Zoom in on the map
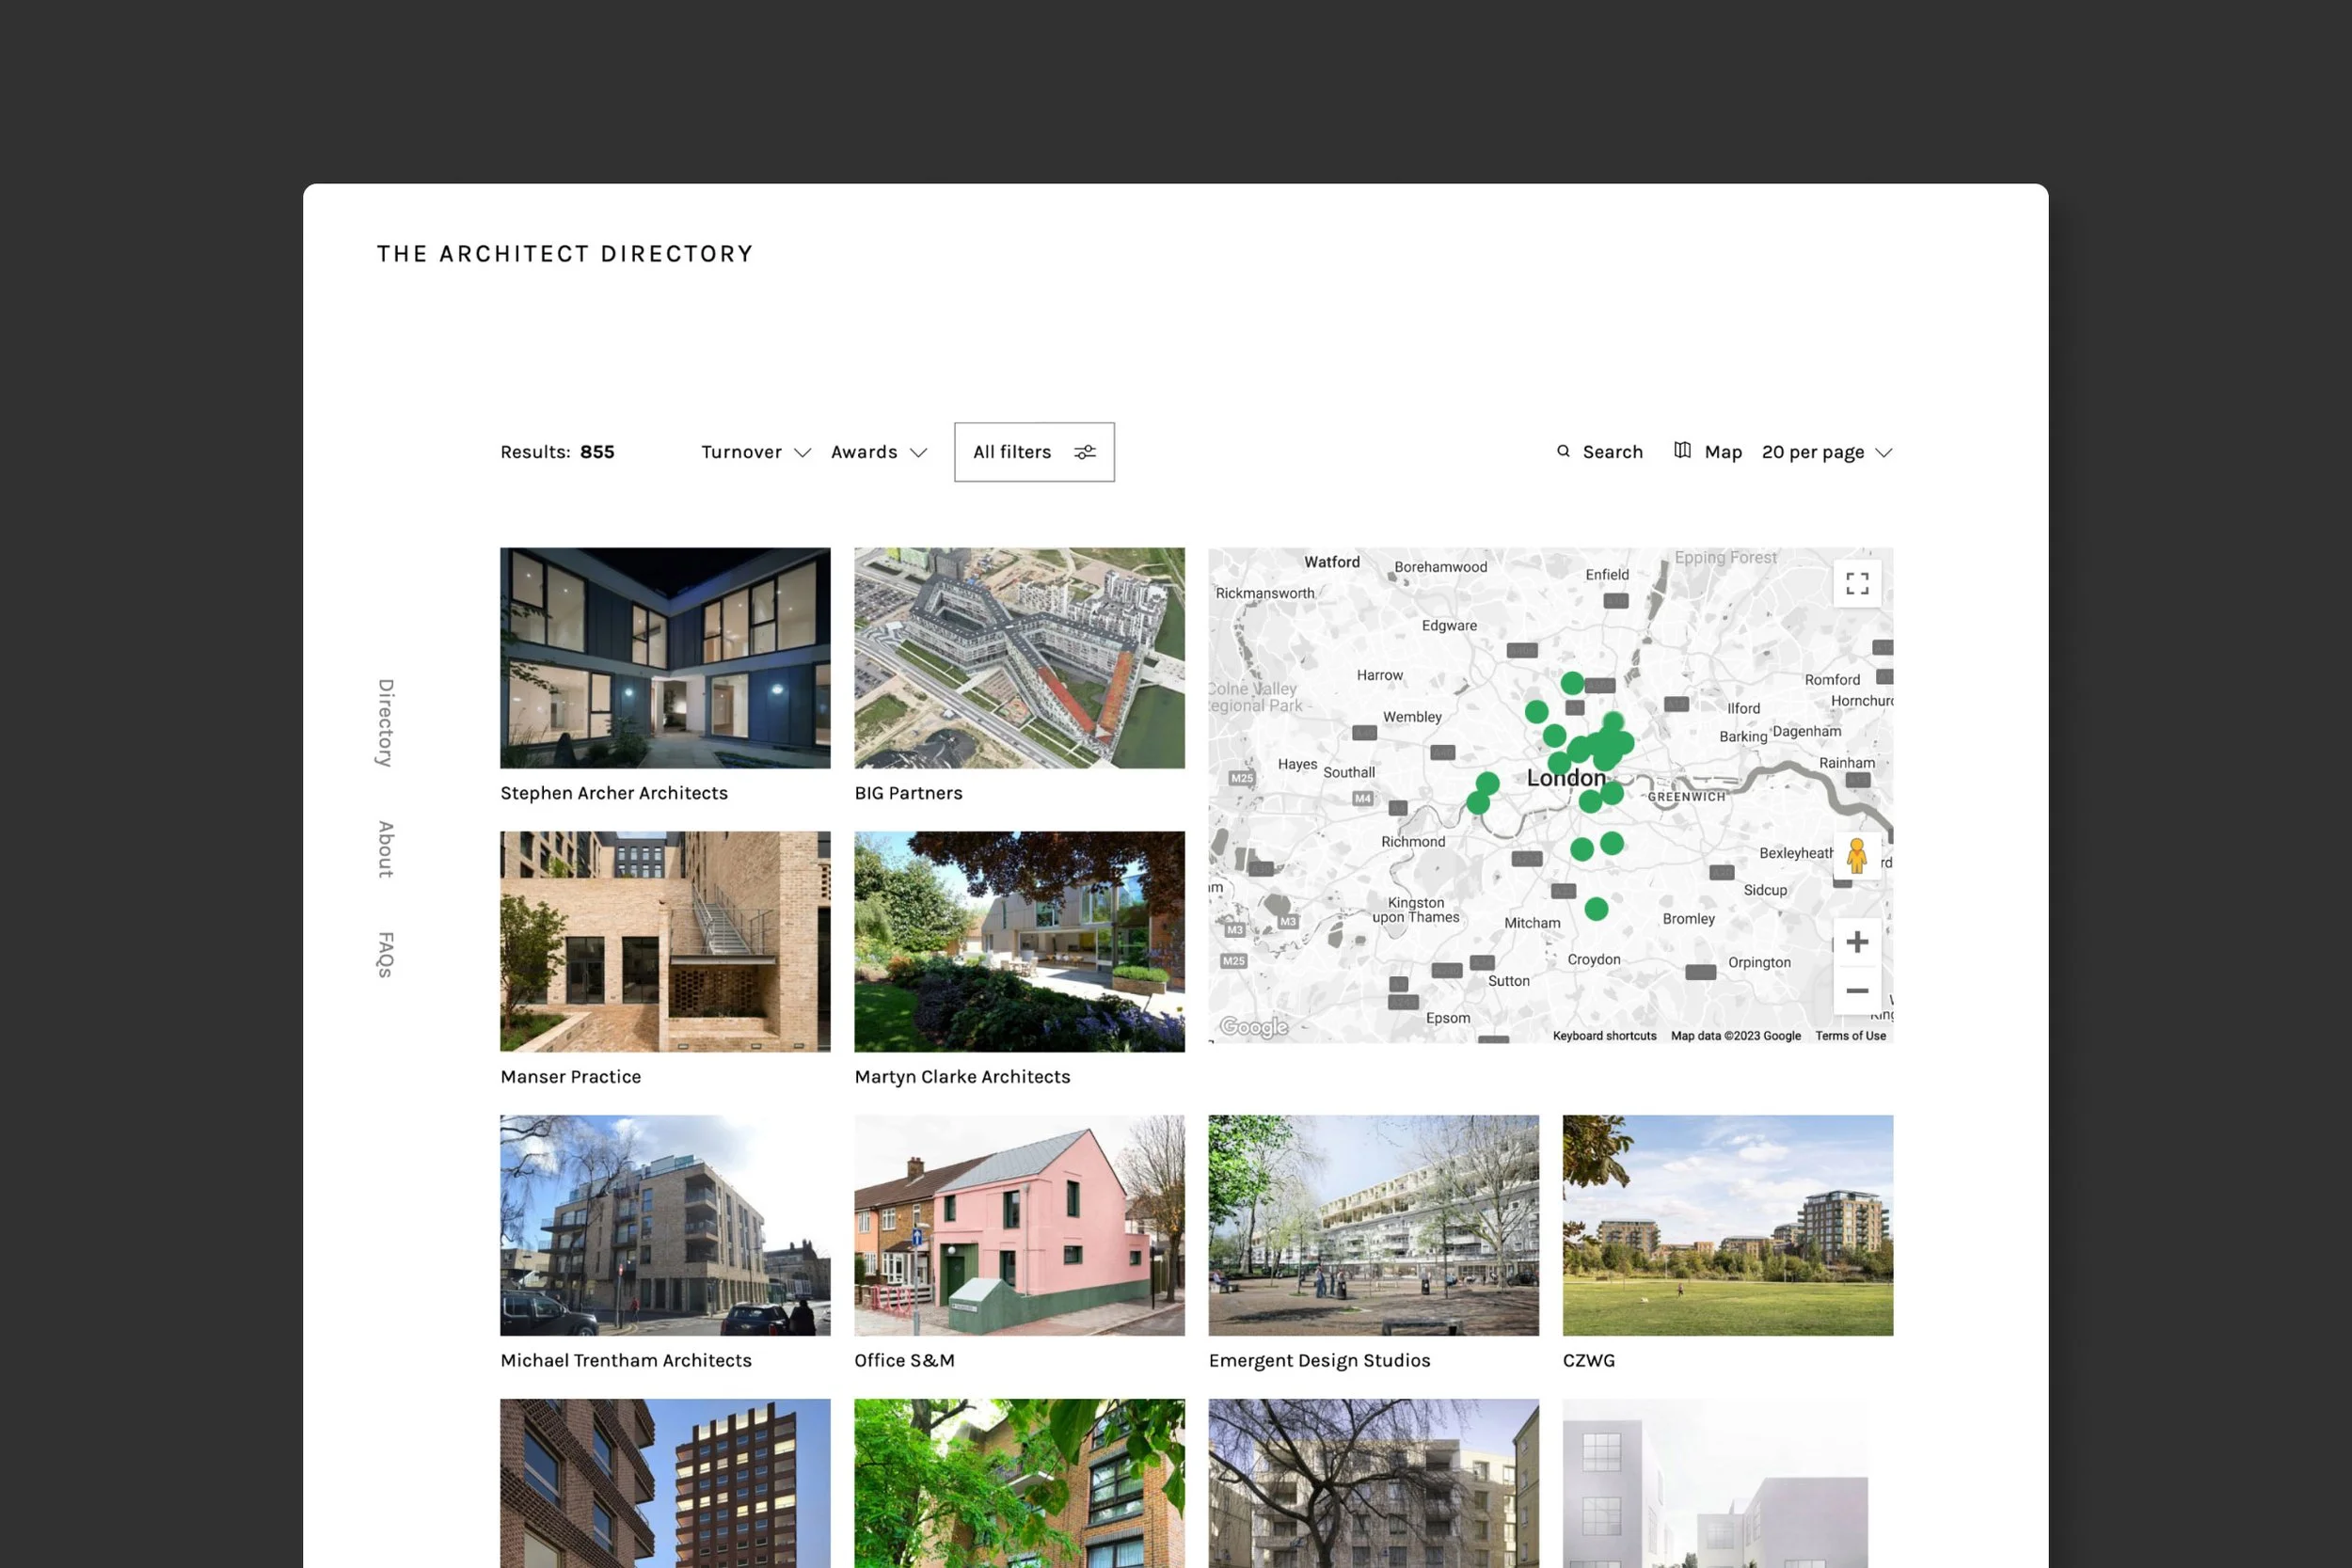This screenshot has width=2352, height=1568. click(x=1856, y=940)
